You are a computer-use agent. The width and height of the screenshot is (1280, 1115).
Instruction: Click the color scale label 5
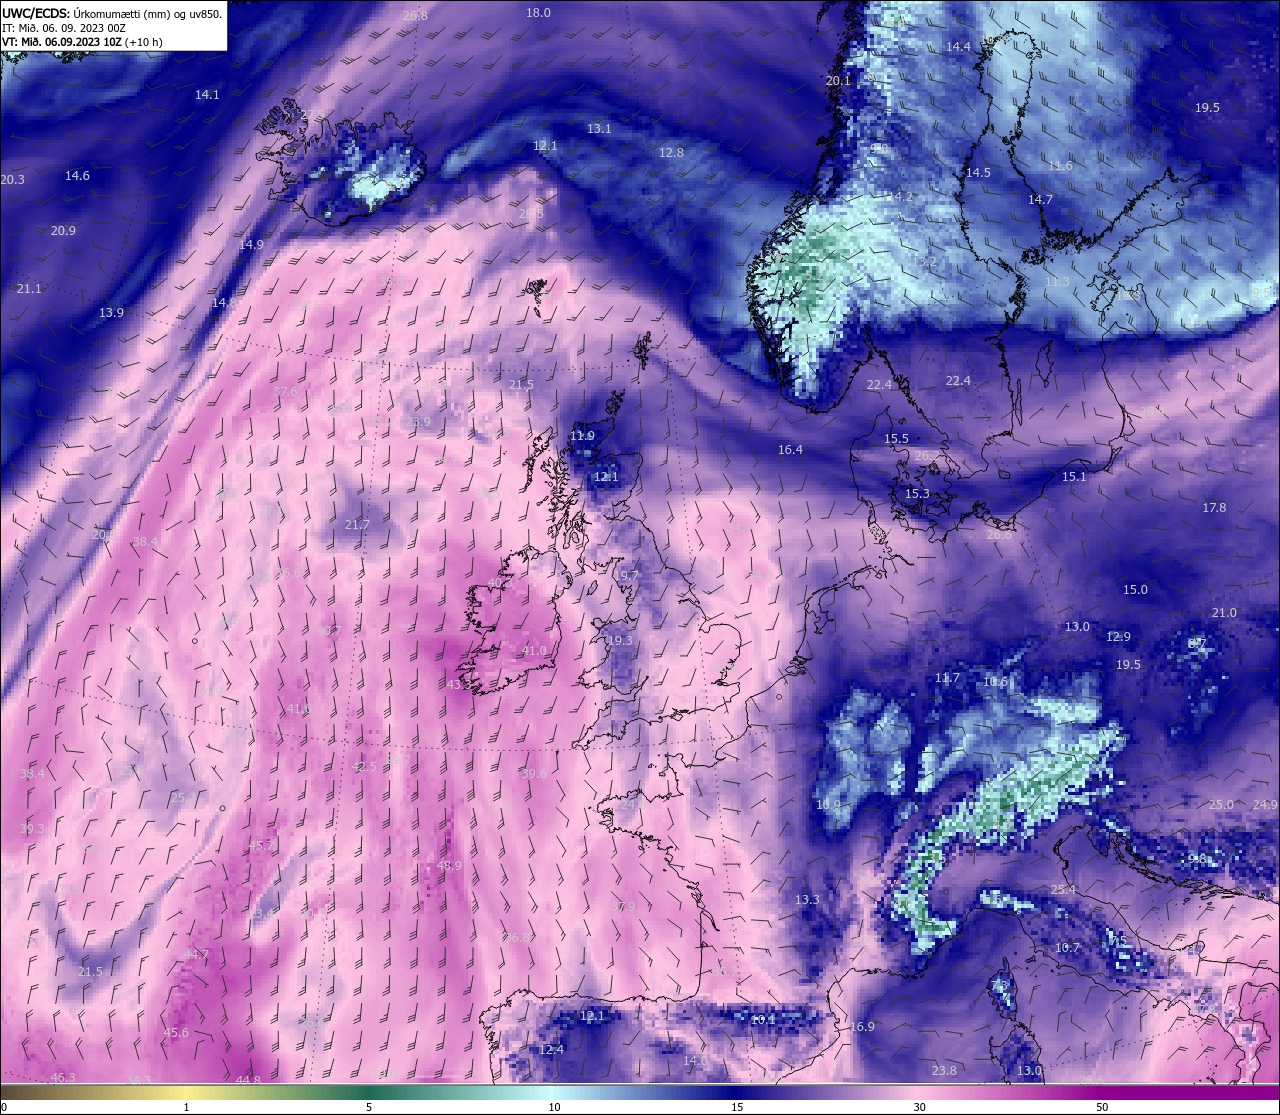pos(369,1107)
